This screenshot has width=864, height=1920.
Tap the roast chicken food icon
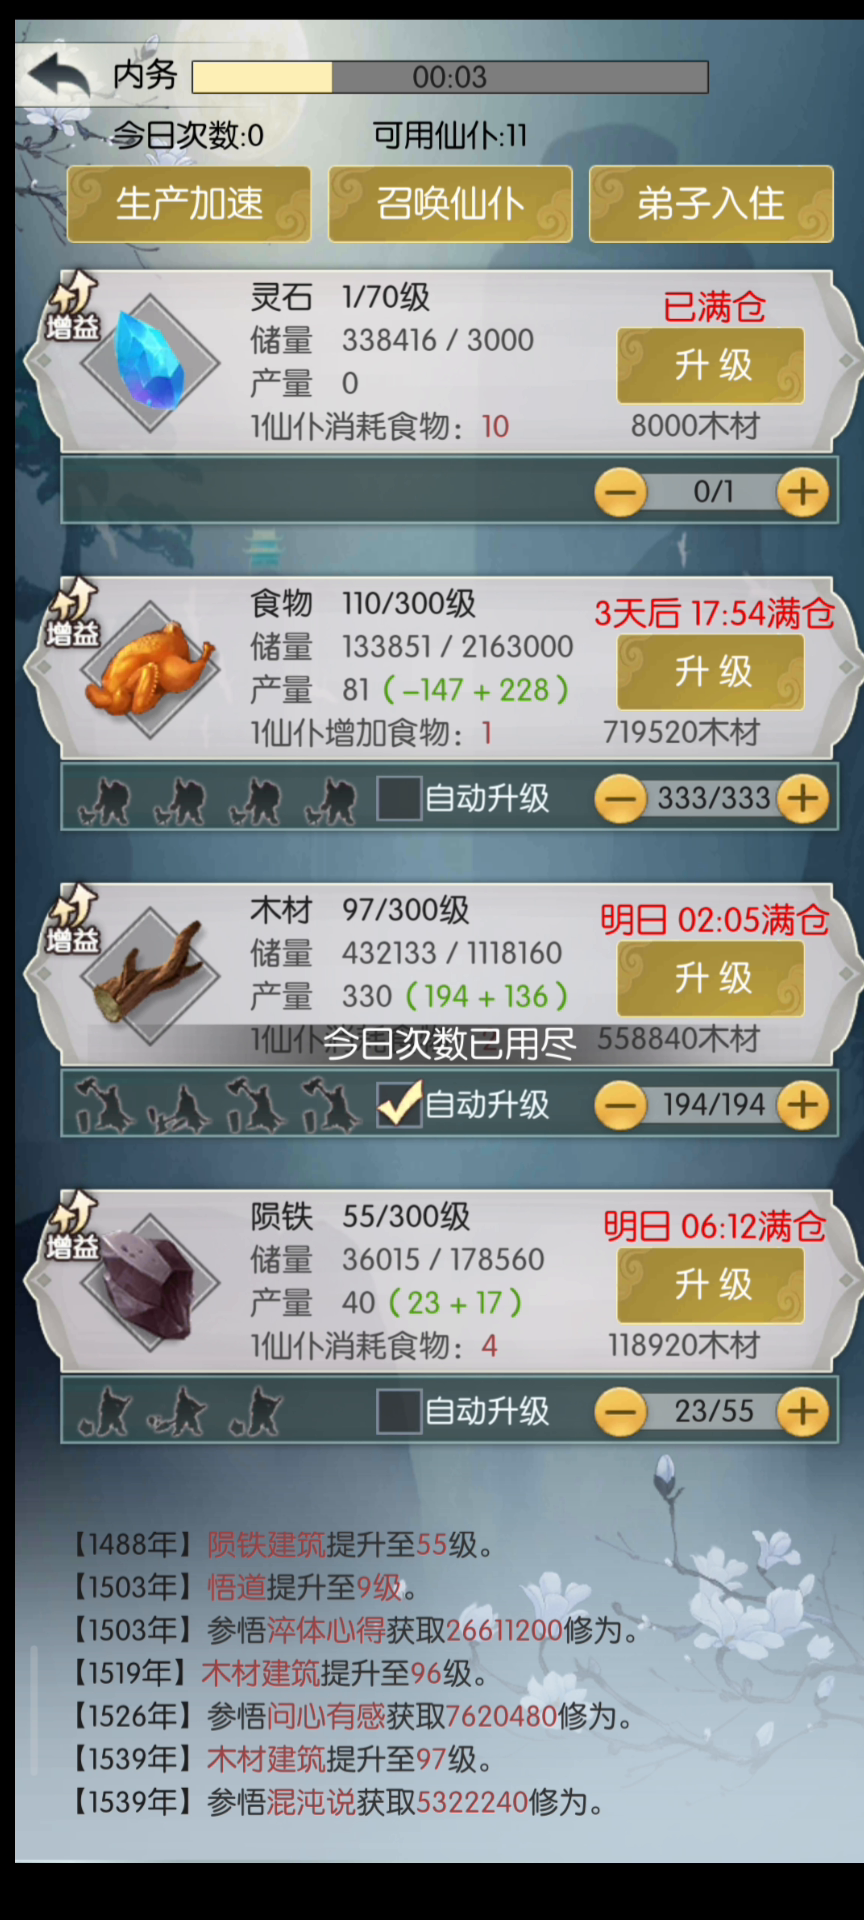(150, 668)
